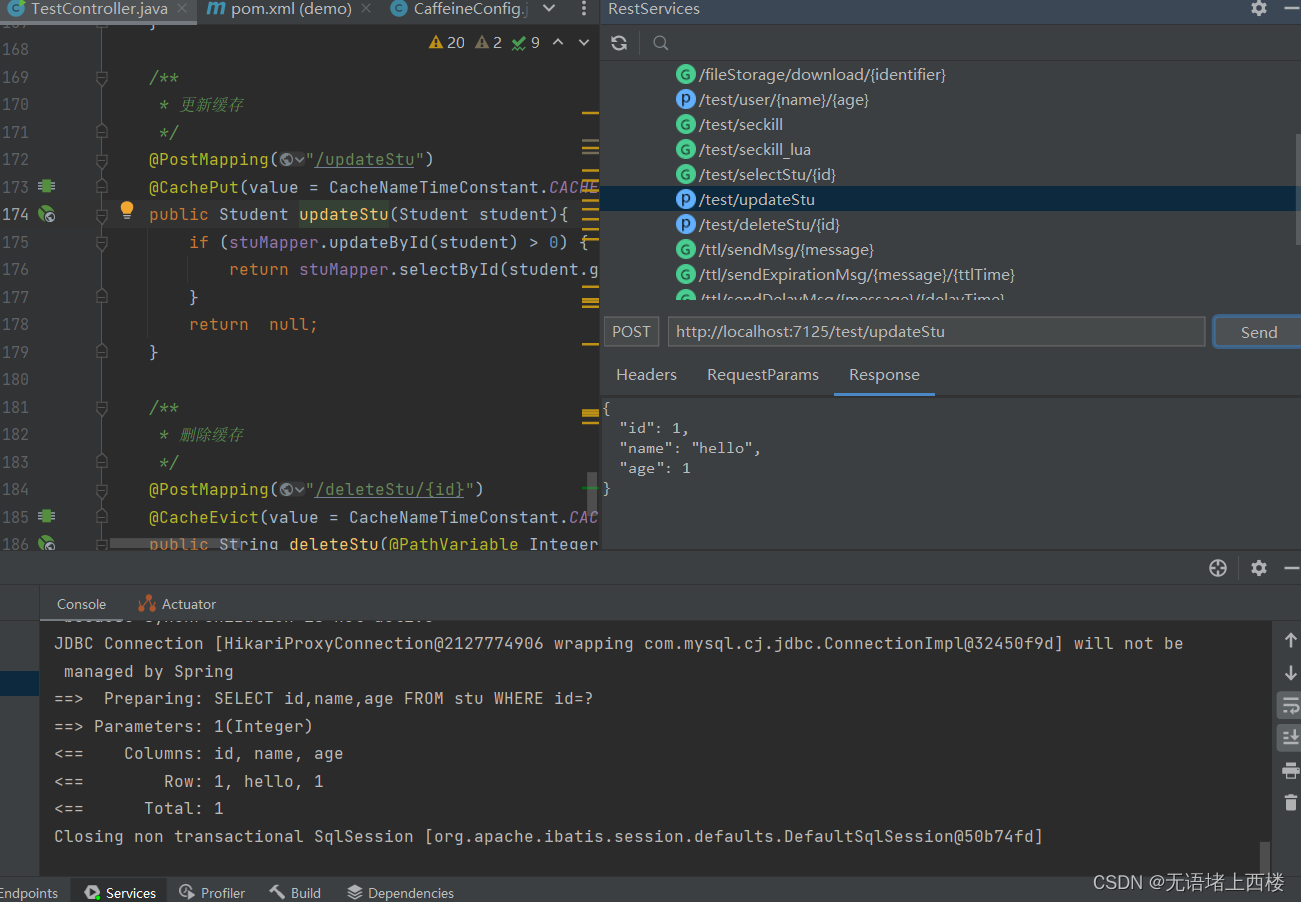This screenshot has height=902, width=1301.
Task: Click the POST URL input field
Action: click(x=935, y=331)
